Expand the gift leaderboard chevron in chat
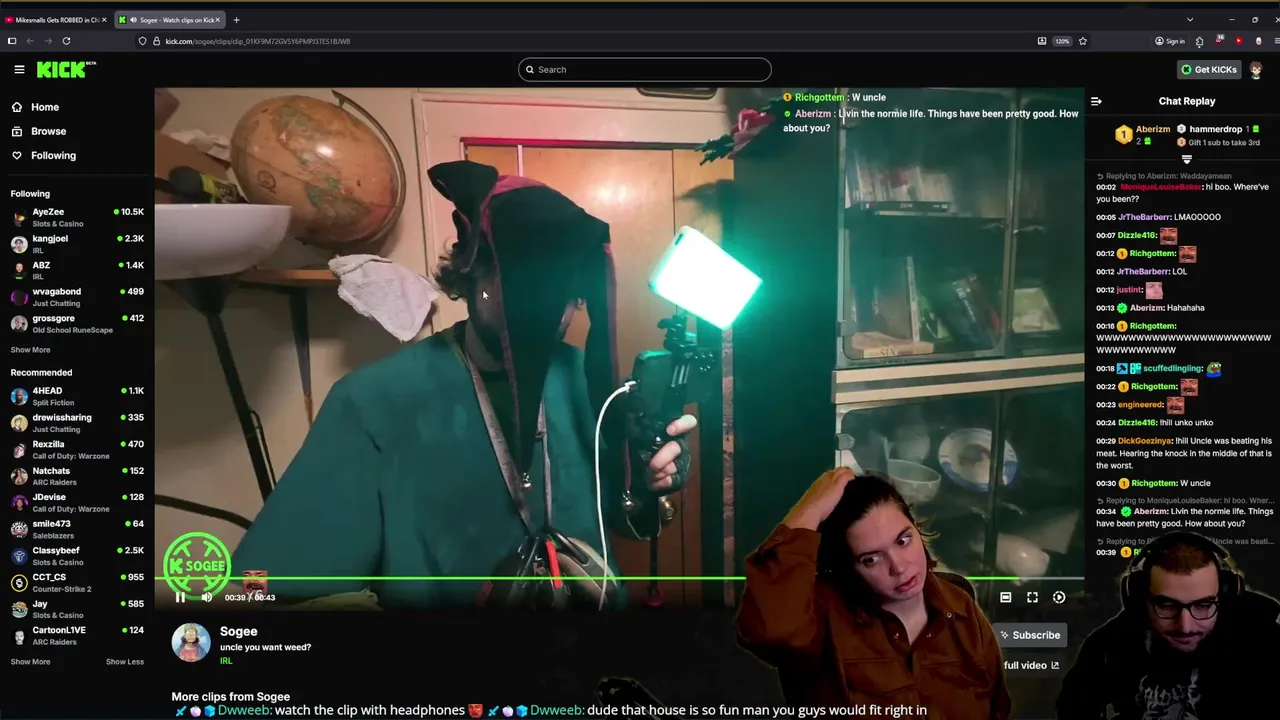 (x=1187, y=160)
